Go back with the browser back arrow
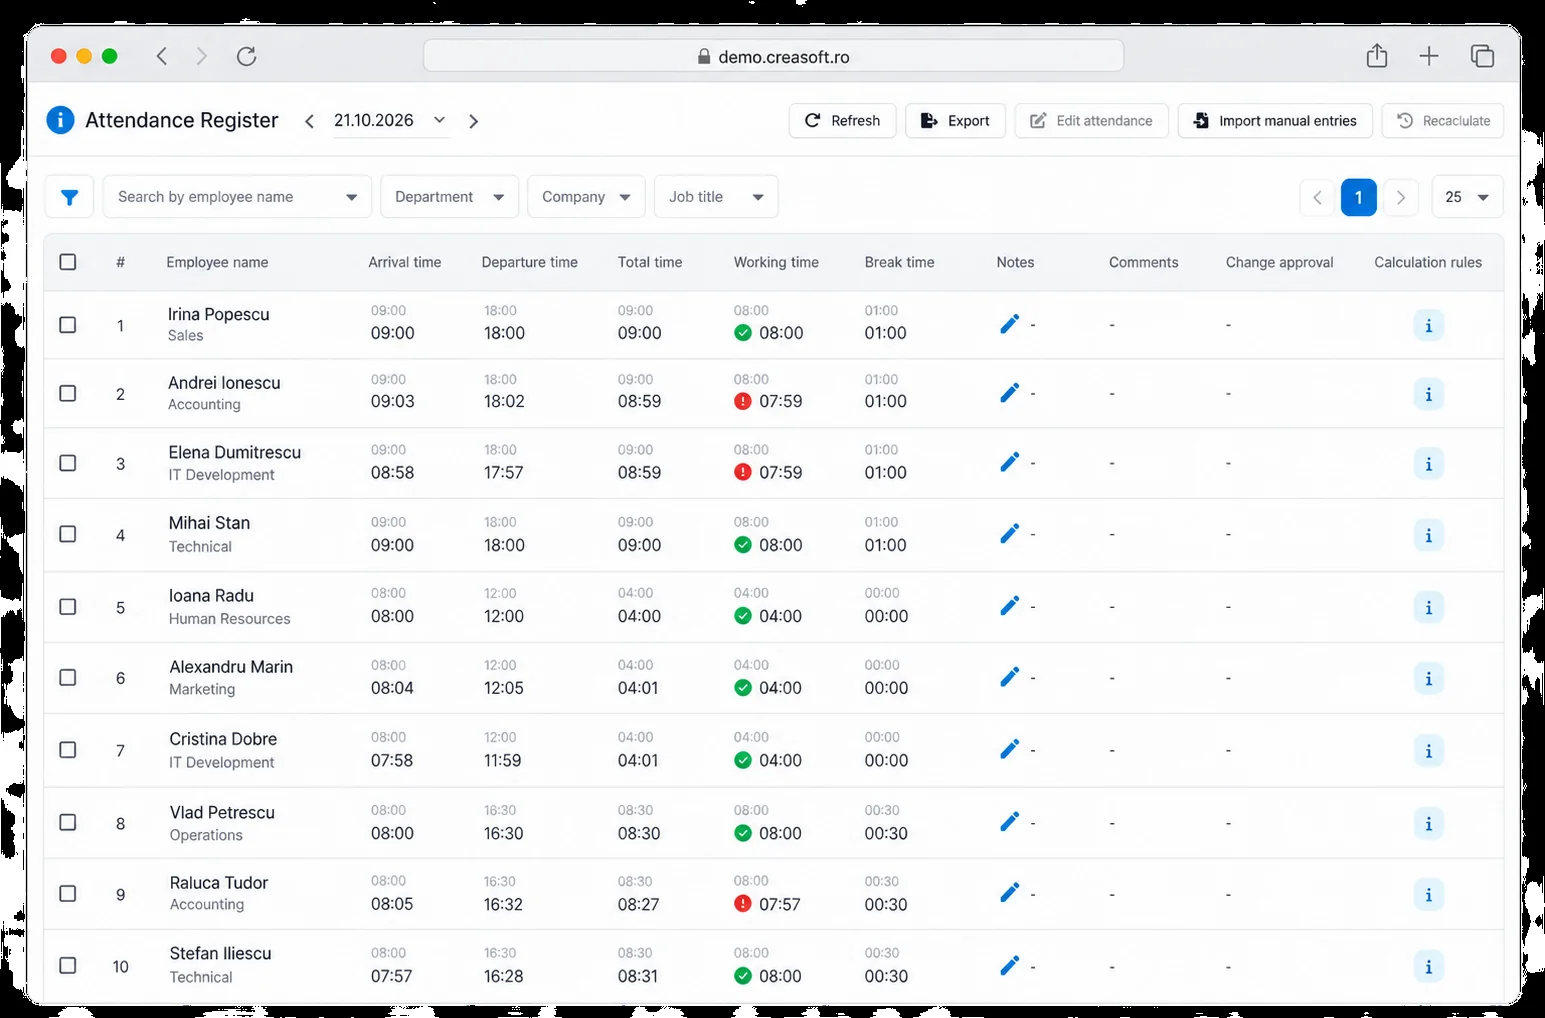The width and height of the screenshot is (1545, 1018). (162, 56)
